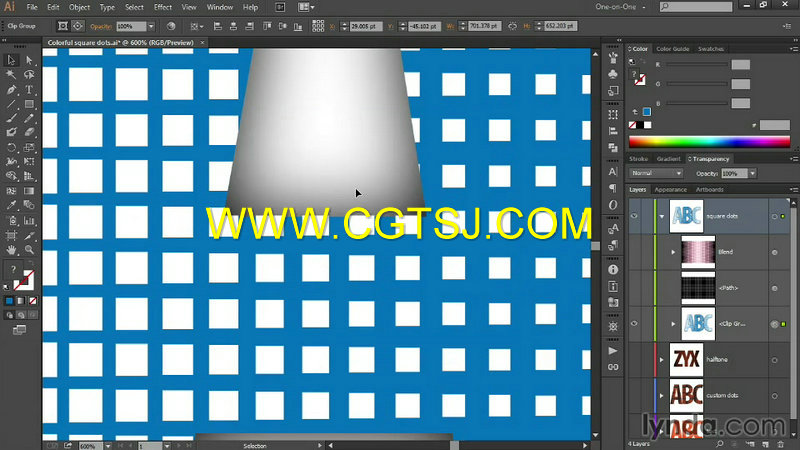Screen dimensions: 800x450
Task: Select the Pen tool
Action: (11, 90)
